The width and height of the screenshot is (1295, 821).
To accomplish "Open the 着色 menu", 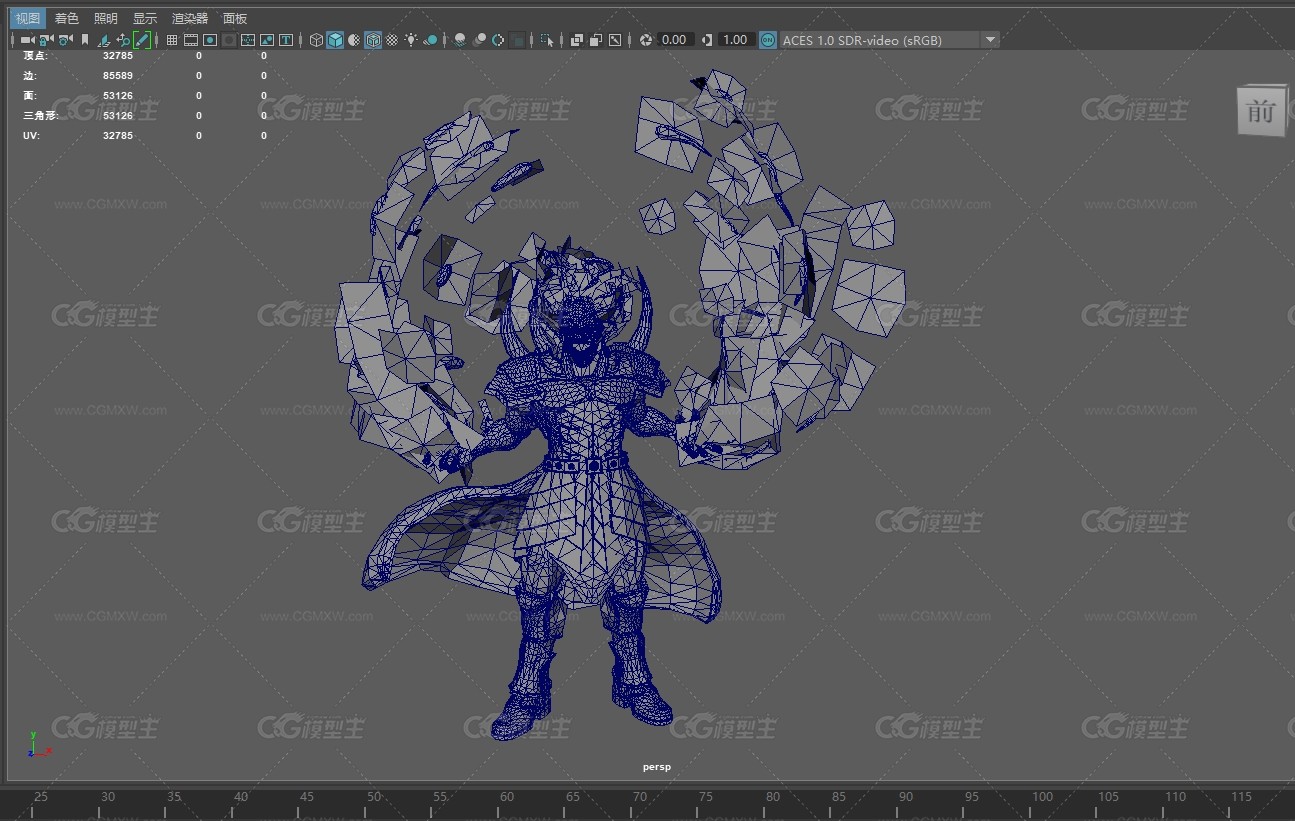I will click(66, 18).
